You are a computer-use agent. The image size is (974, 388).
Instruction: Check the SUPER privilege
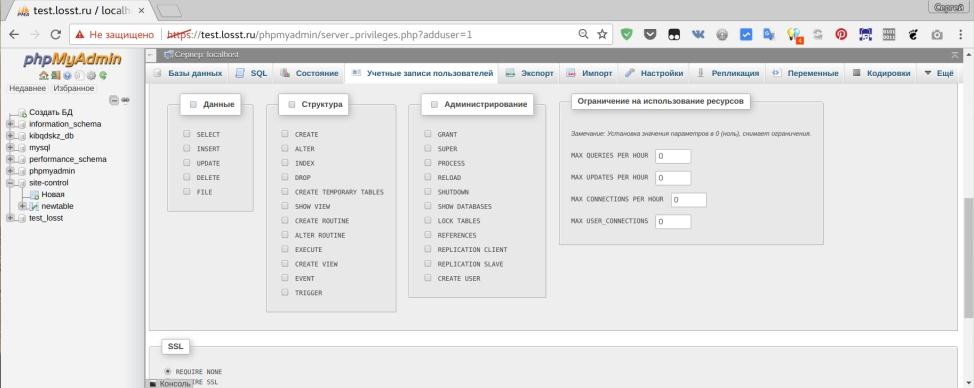(x=427, y=148)
